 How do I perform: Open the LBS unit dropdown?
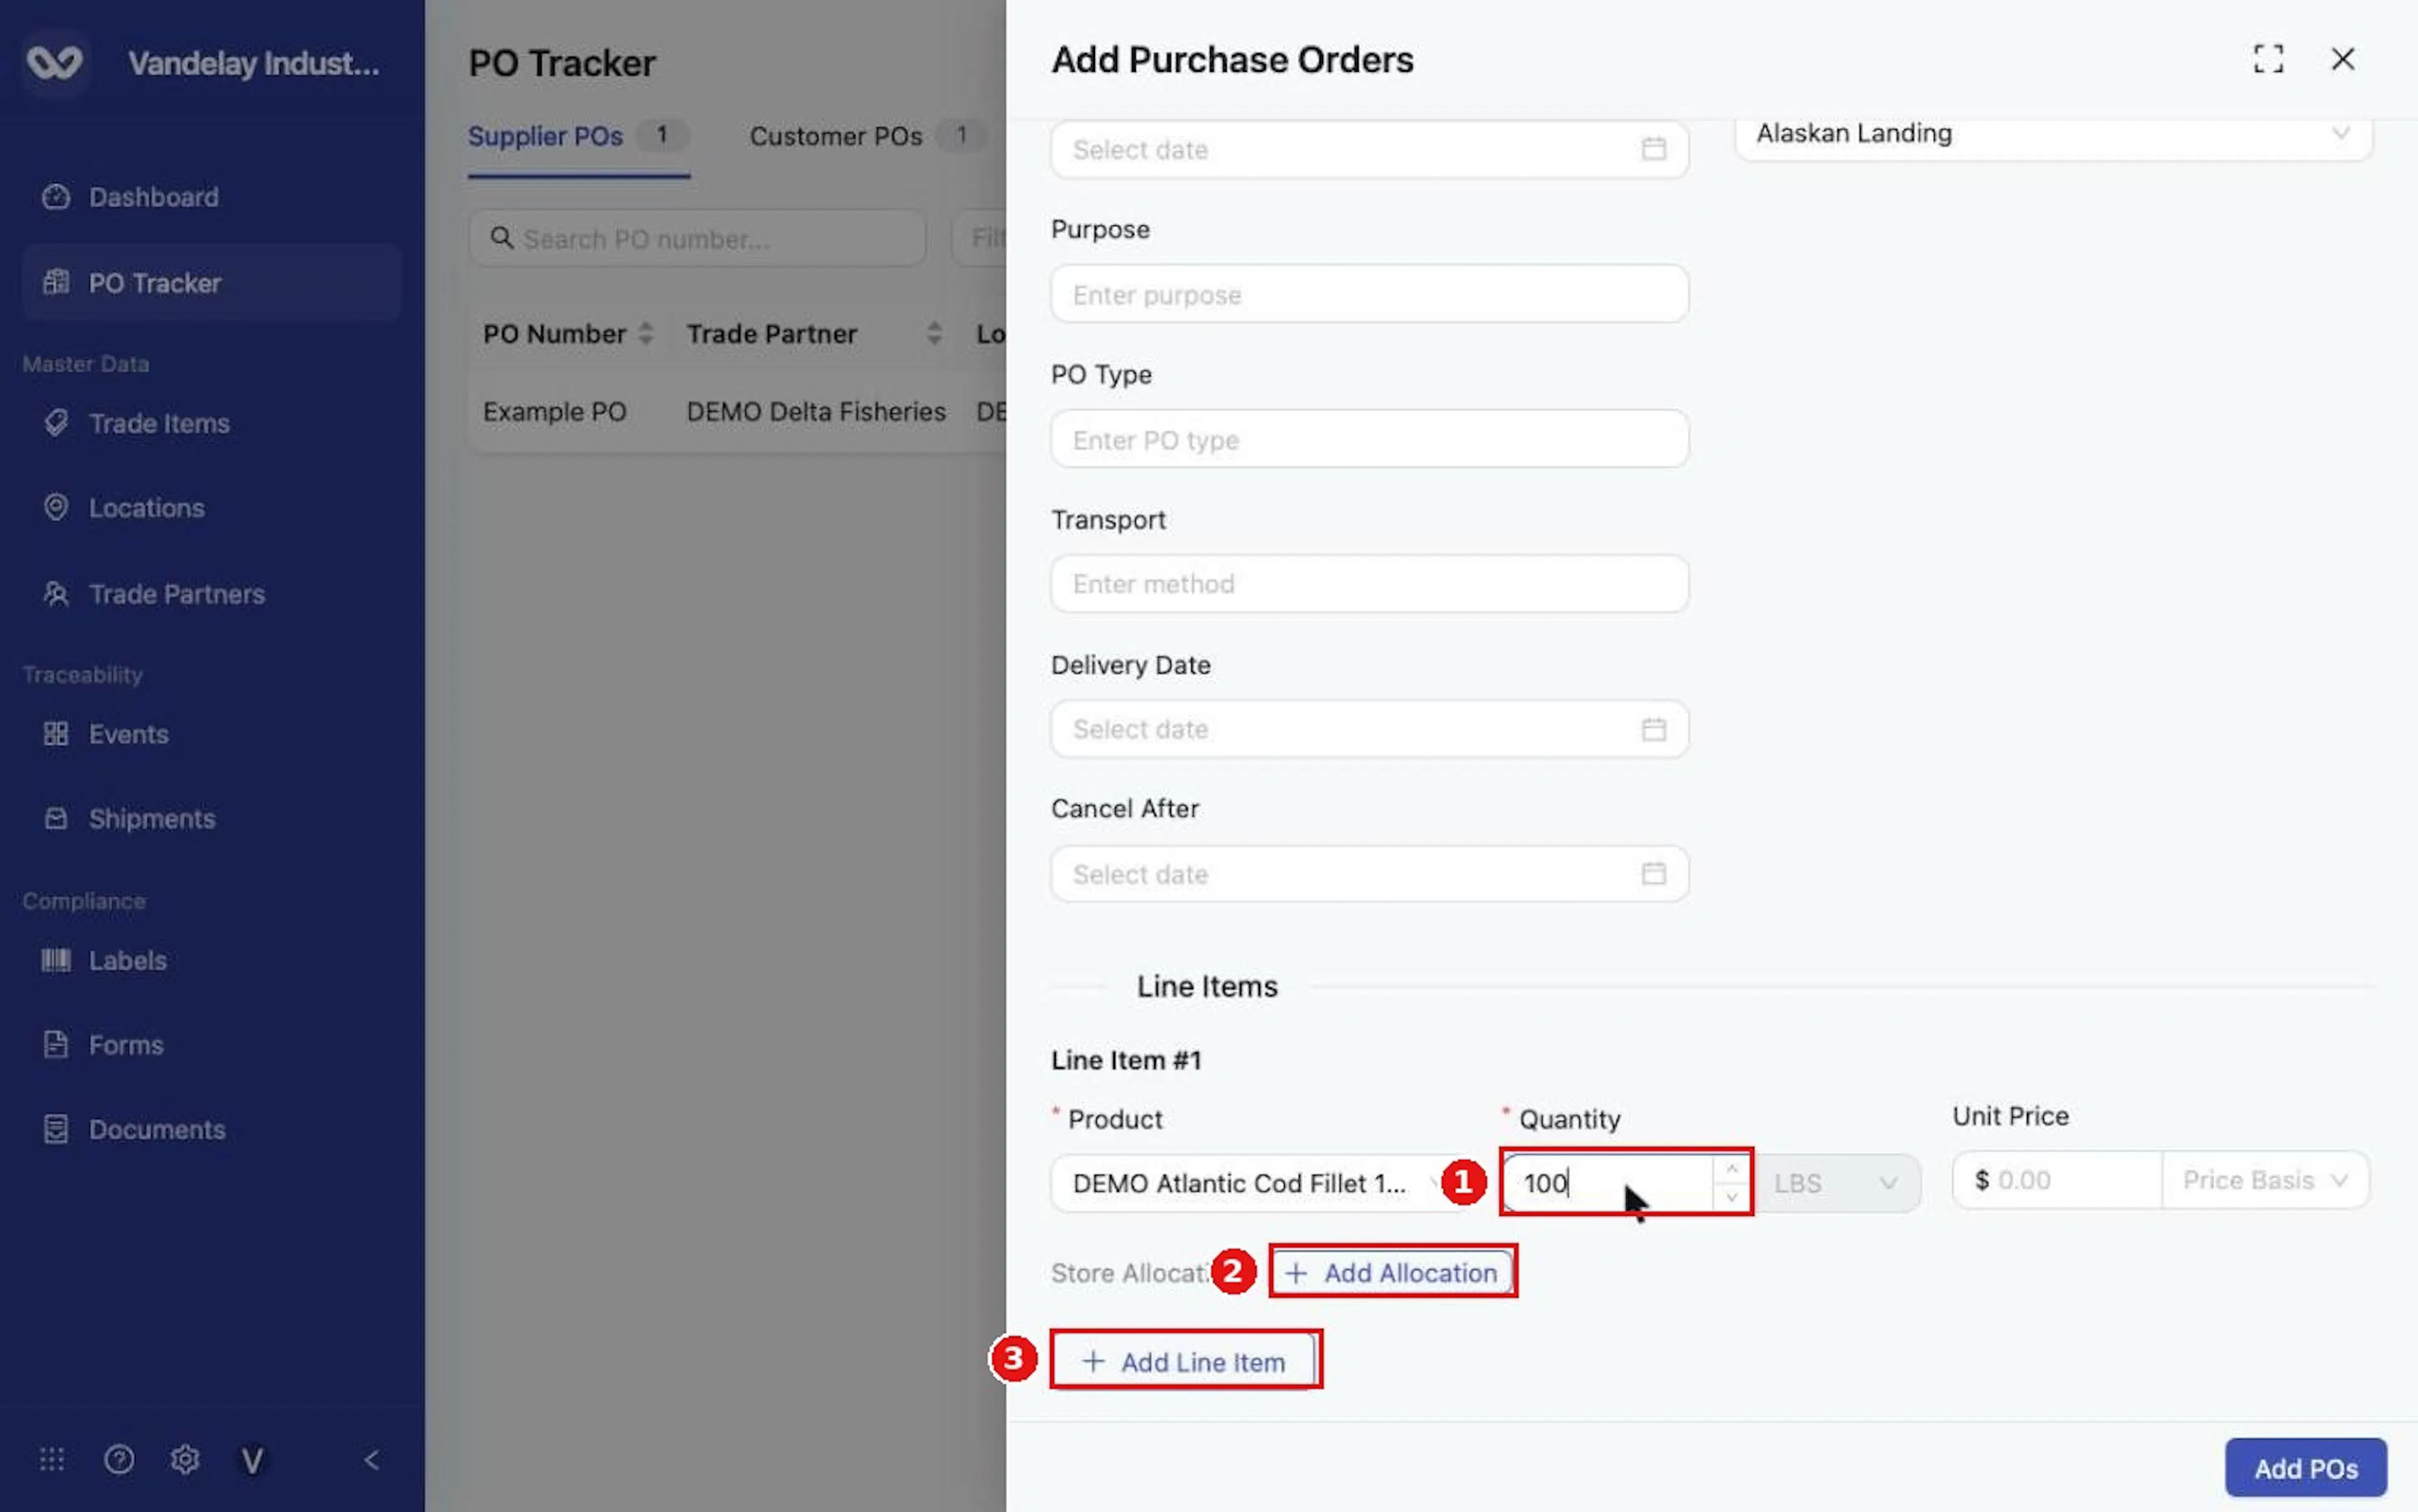[1836, 1183]
